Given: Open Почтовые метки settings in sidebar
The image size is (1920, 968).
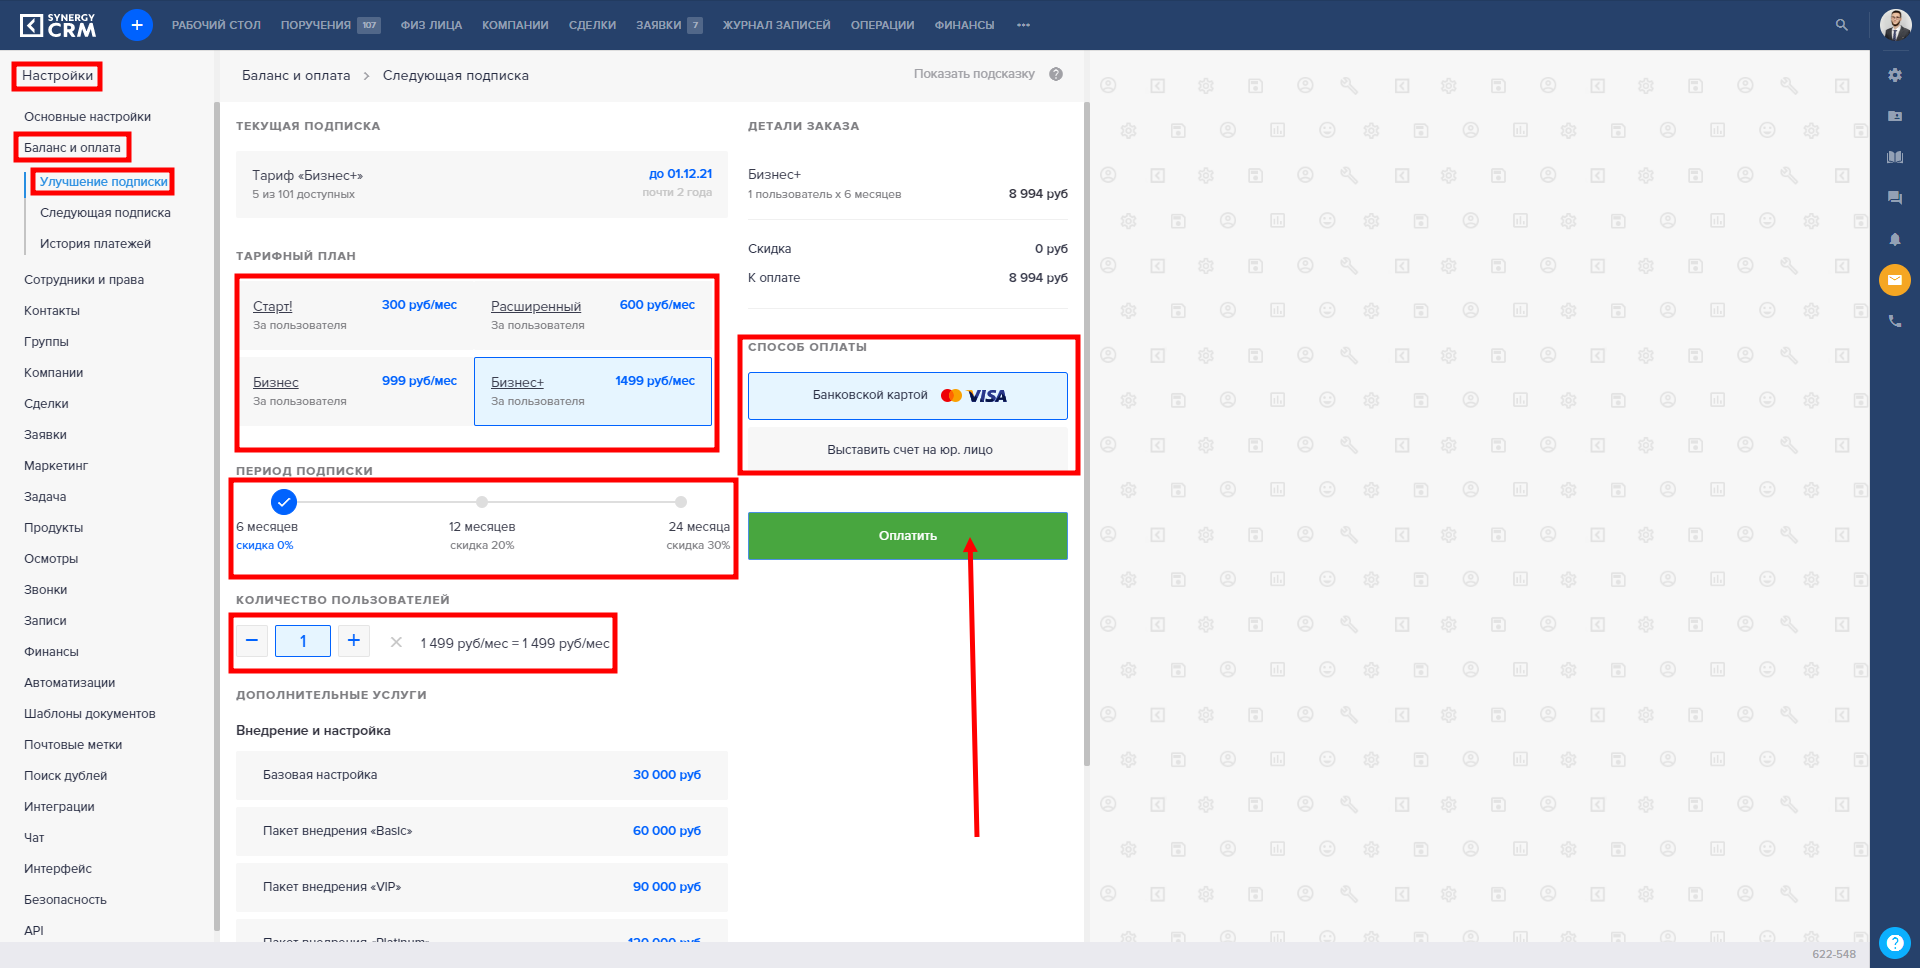Looking at the screenshot, I should tap(73, 745).
